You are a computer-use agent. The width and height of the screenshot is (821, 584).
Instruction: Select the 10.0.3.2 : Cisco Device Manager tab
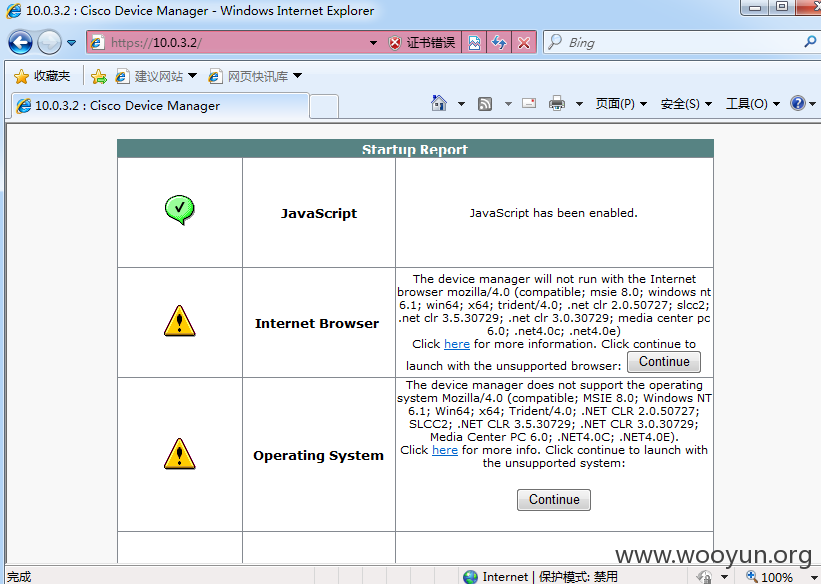160,106
